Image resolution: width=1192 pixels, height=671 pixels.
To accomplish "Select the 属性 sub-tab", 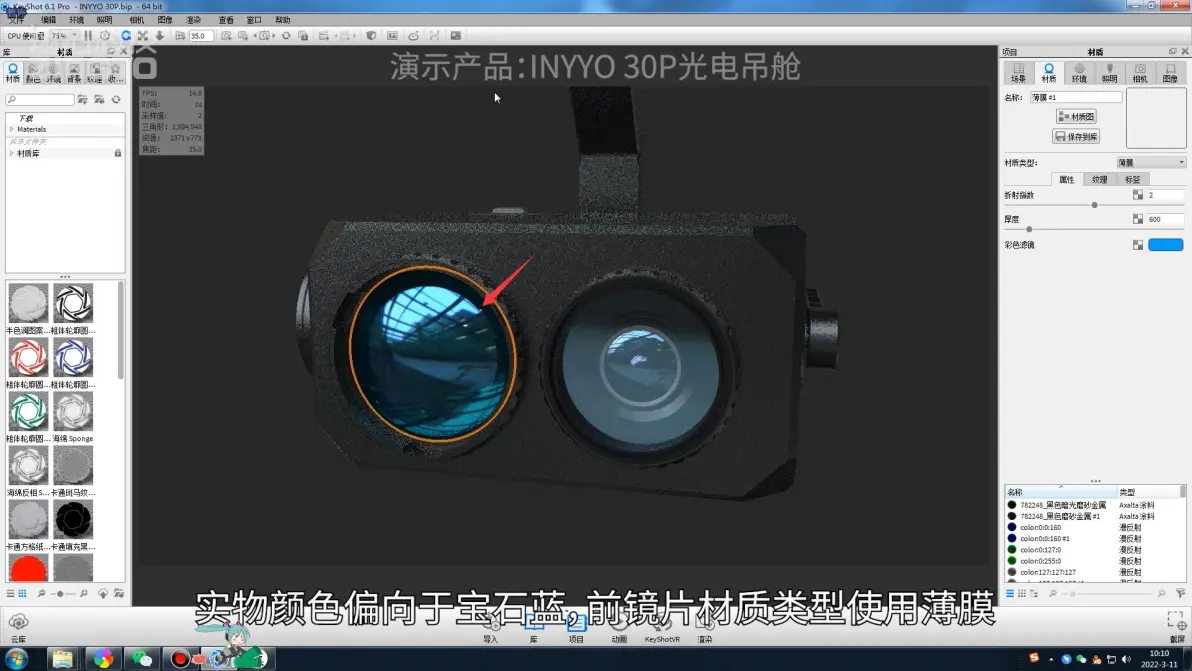I will pos(1067,179).
